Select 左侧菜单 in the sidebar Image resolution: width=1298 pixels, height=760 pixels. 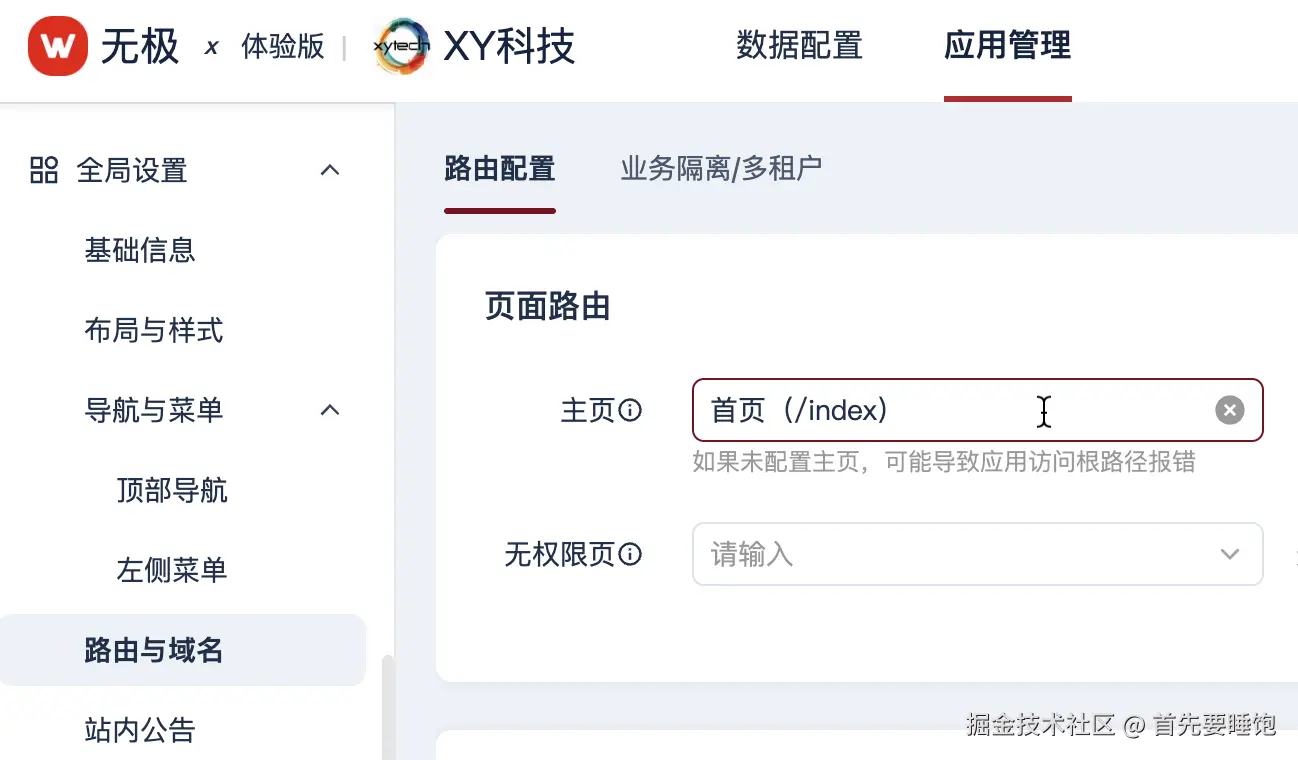pos(172,570)
